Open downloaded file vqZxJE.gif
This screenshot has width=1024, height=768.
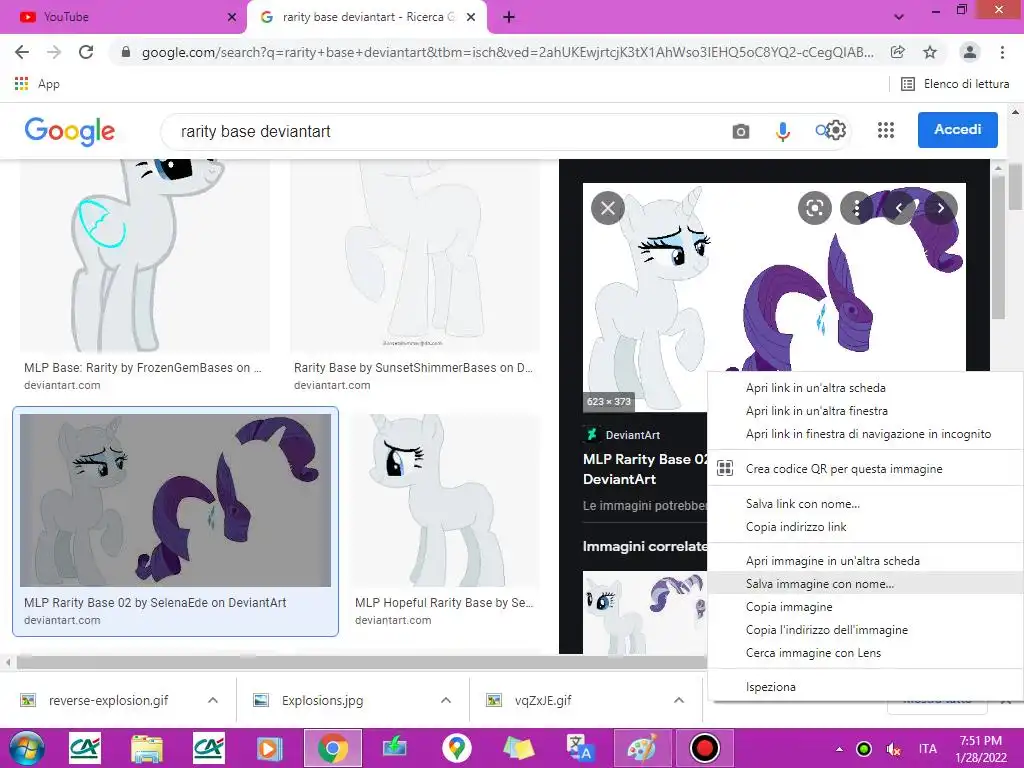(x=529, y=701)
